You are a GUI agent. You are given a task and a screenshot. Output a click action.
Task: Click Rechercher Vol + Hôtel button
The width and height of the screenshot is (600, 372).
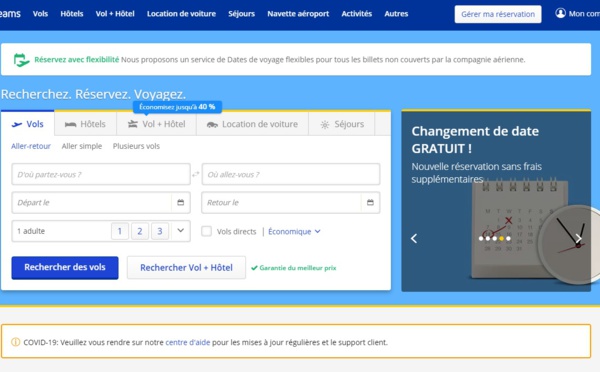tap(186, 268)
